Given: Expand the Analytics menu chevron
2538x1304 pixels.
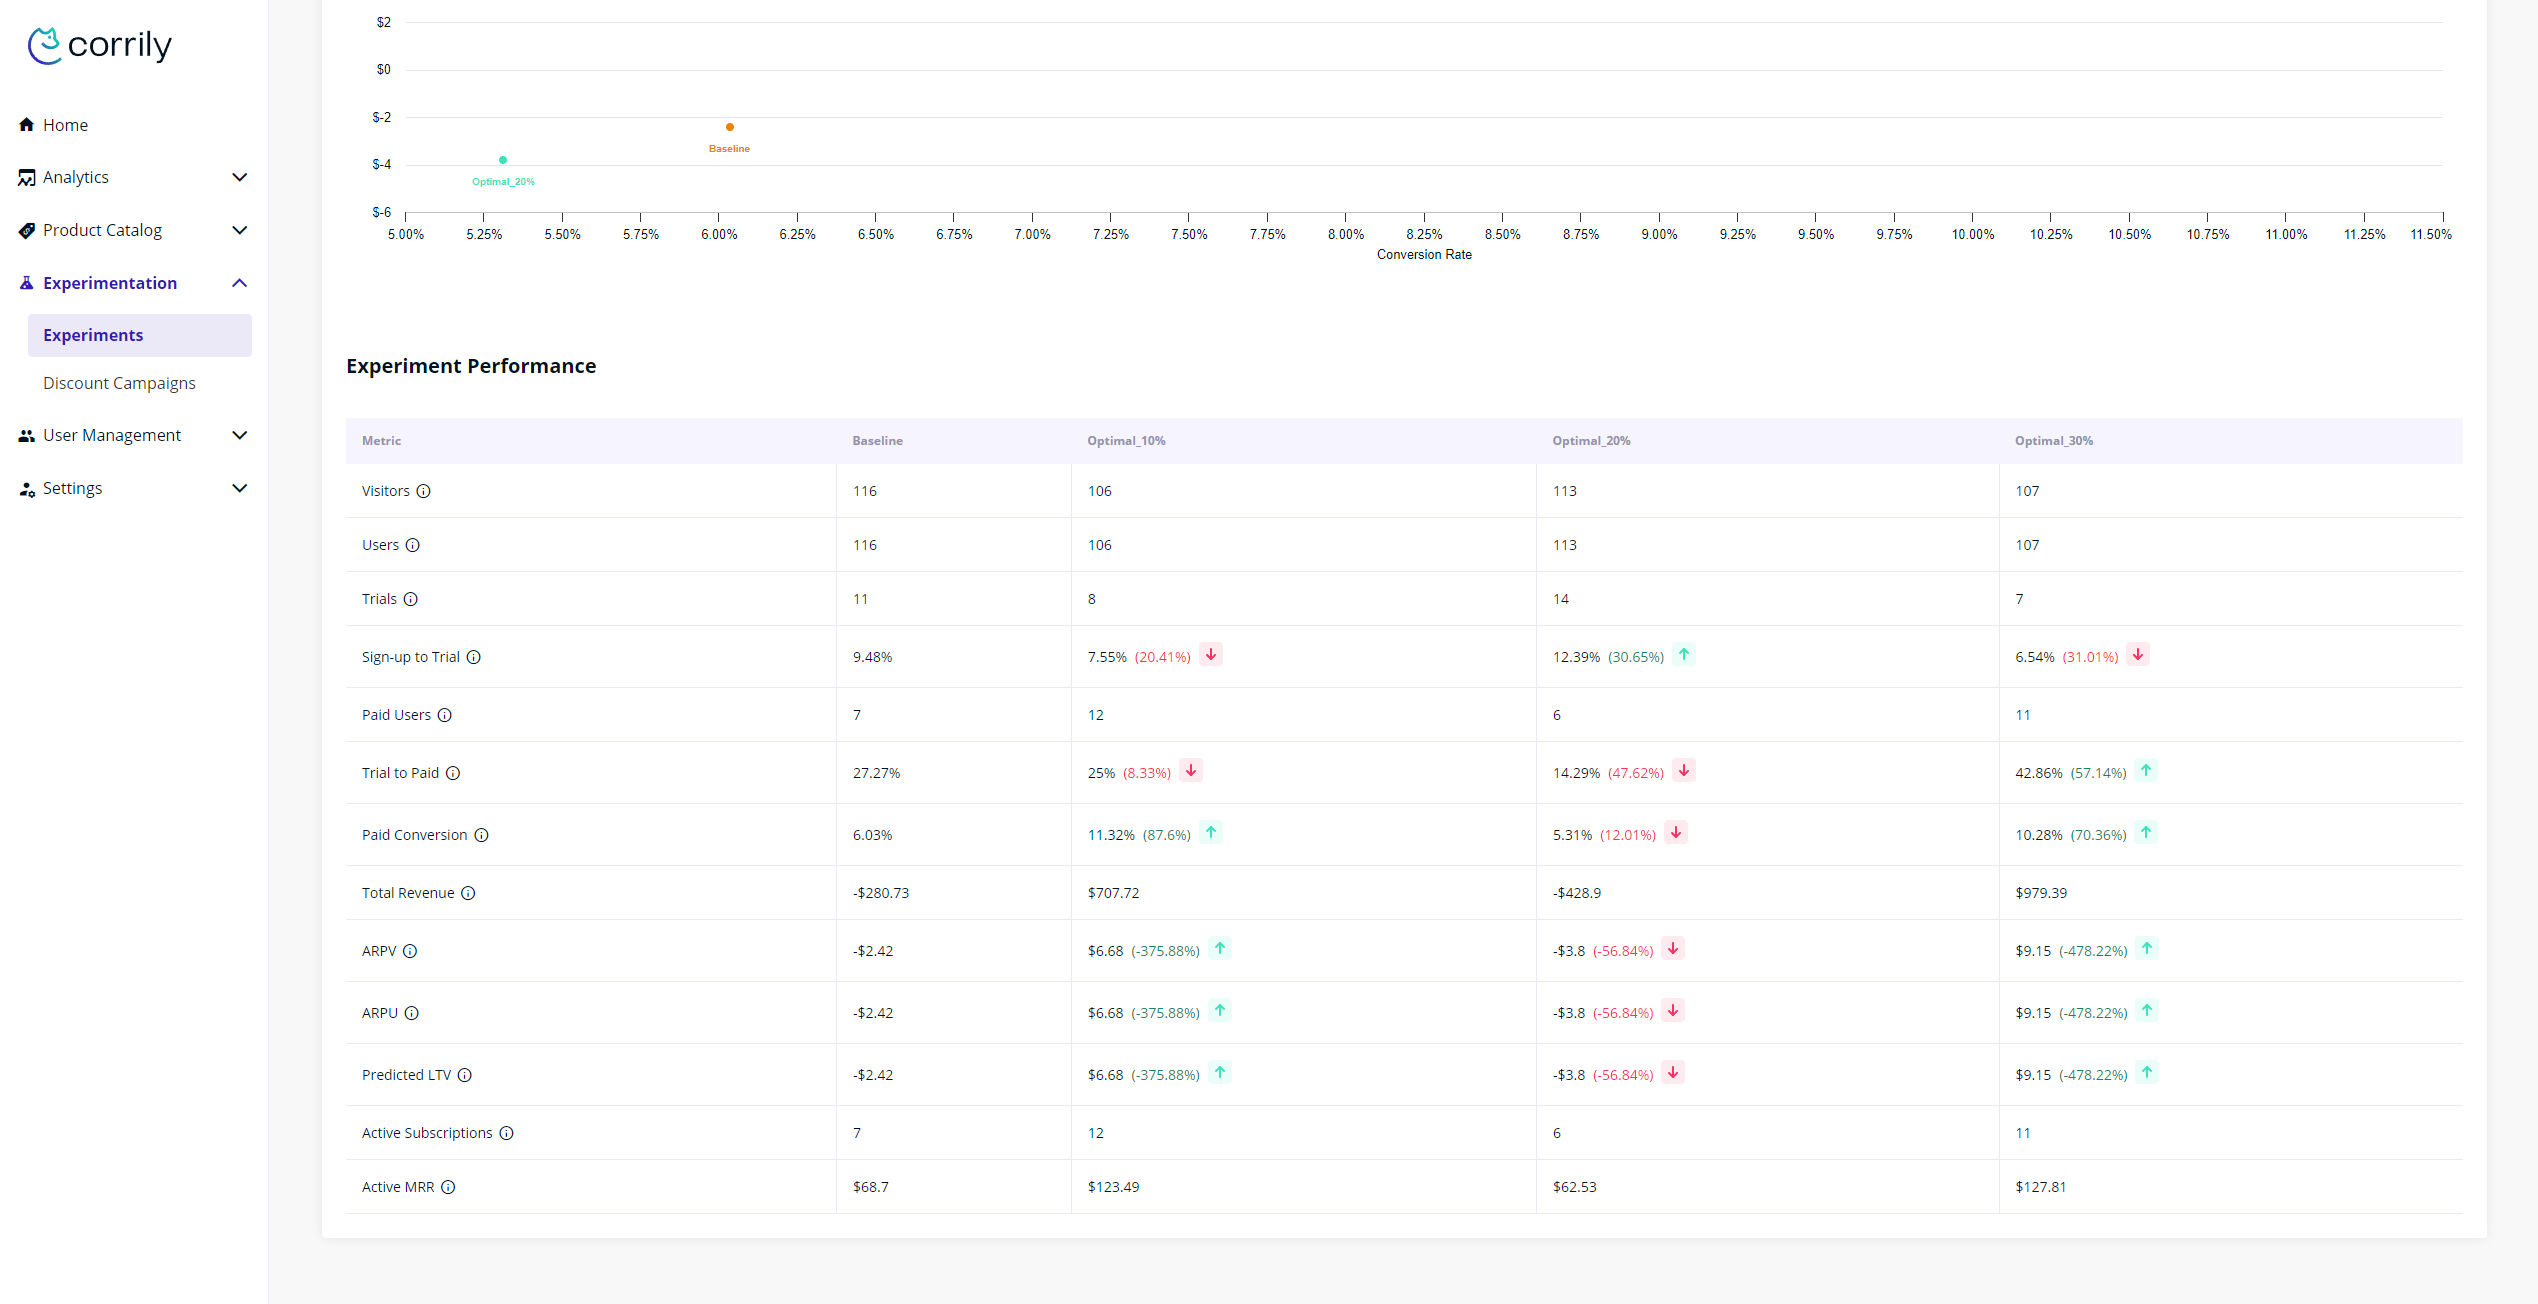Looking at the screenshot, I should 239,177.
